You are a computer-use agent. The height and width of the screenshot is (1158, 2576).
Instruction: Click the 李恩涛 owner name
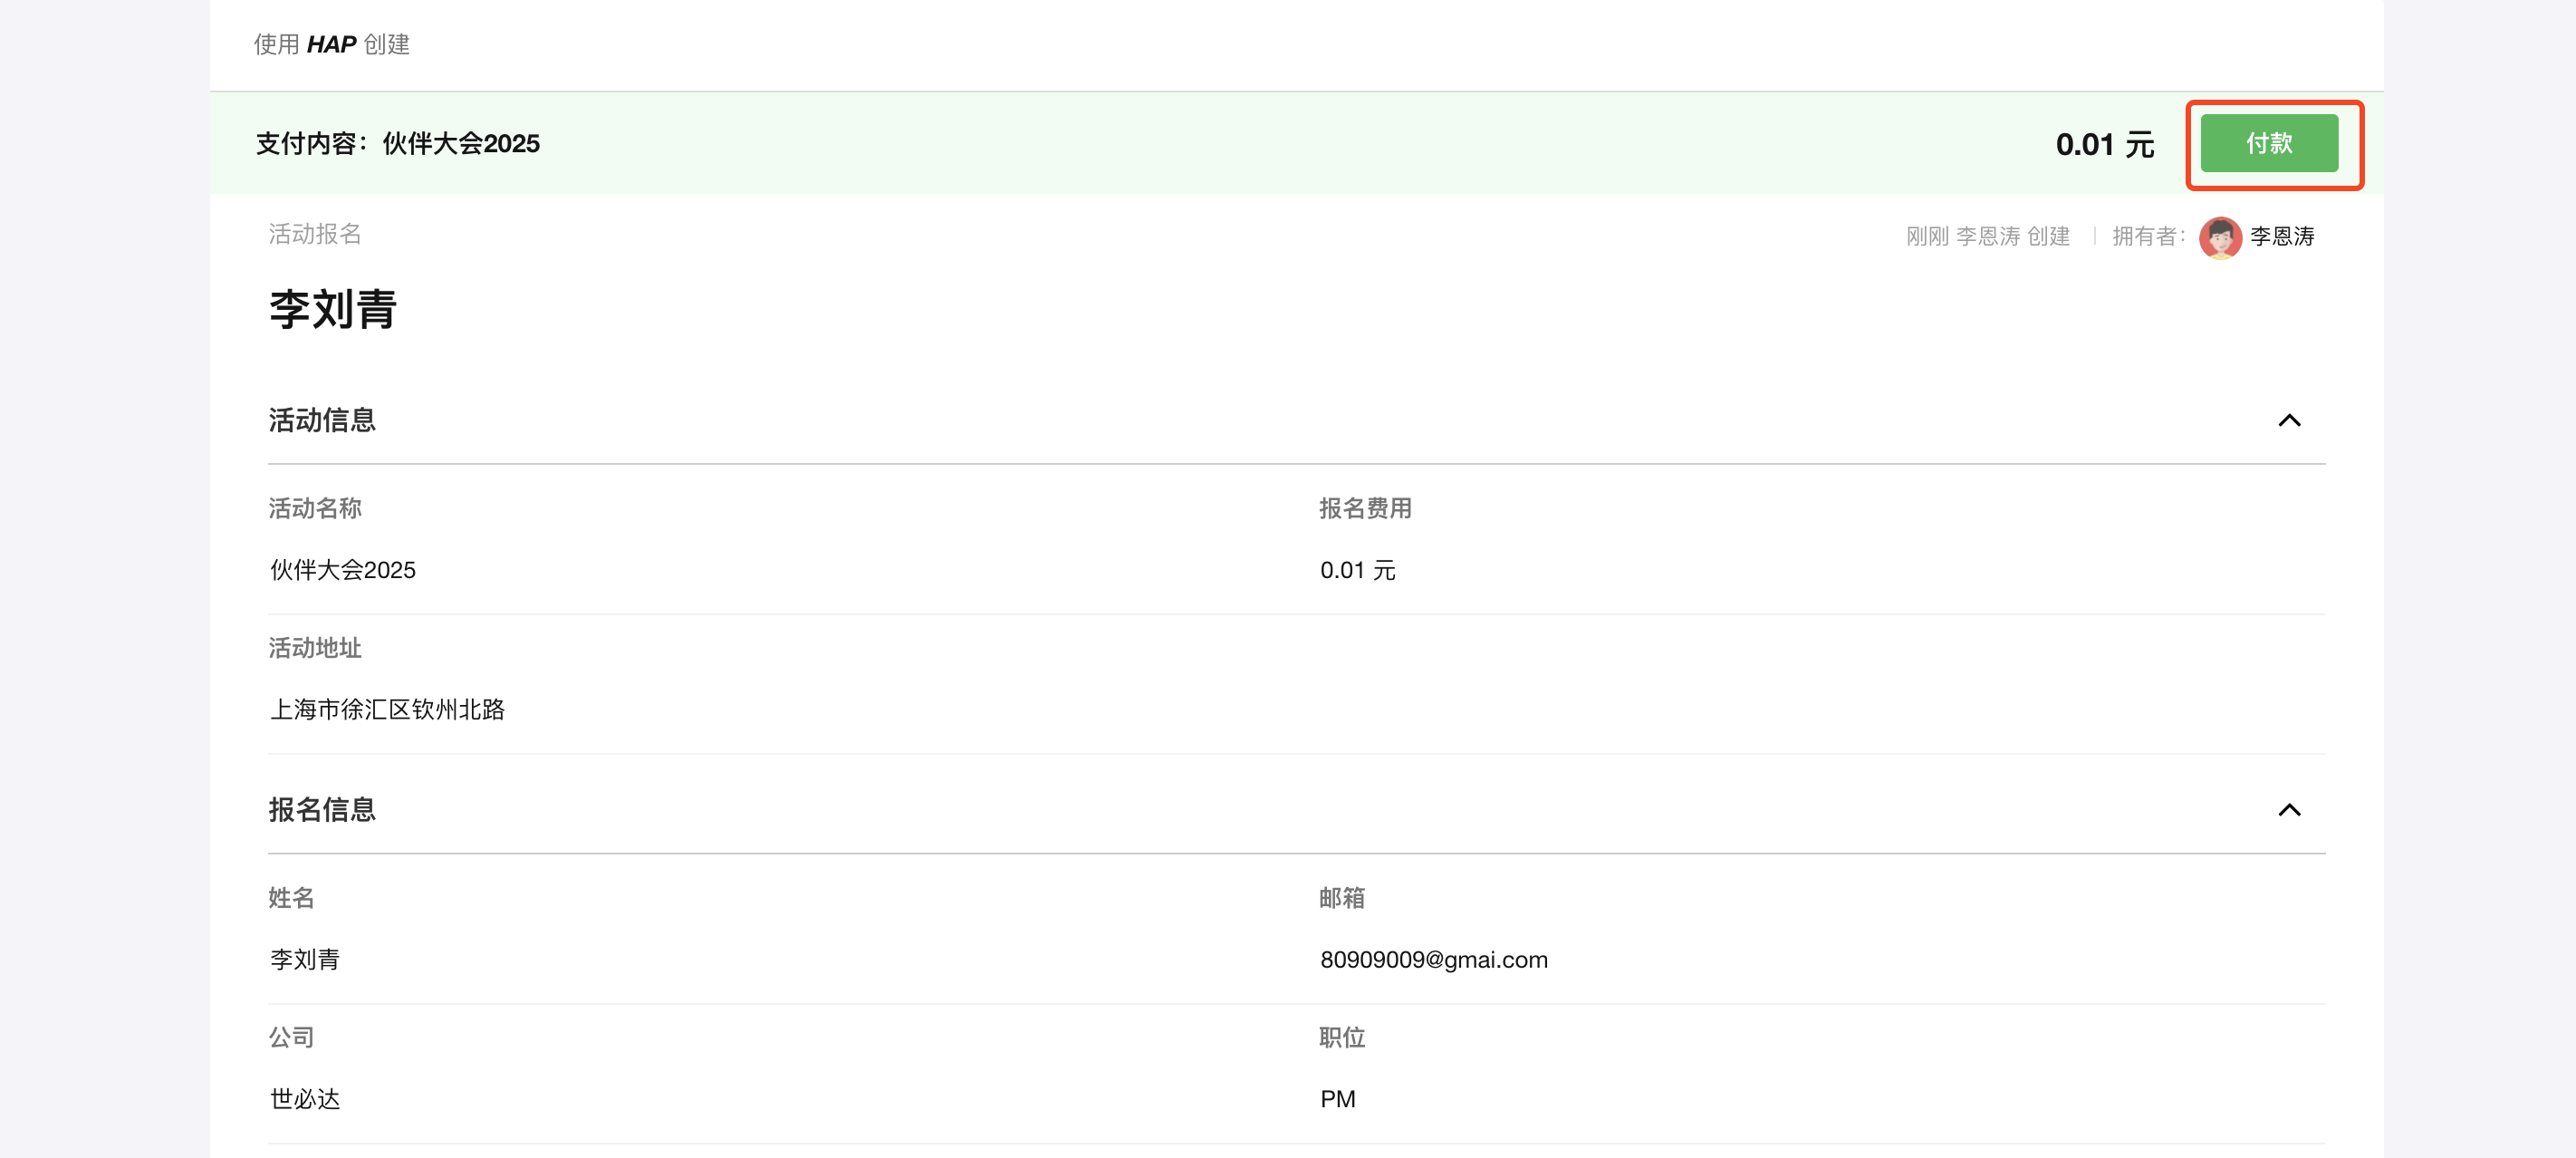(x=2281, y=236)
